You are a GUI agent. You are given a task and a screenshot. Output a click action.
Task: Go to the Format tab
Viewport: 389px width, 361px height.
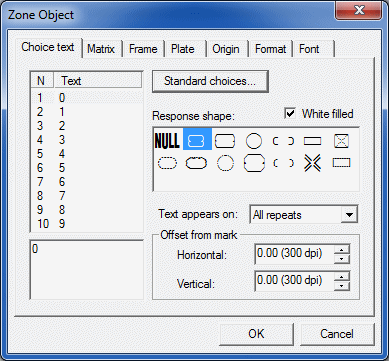[x=270, y=49]
